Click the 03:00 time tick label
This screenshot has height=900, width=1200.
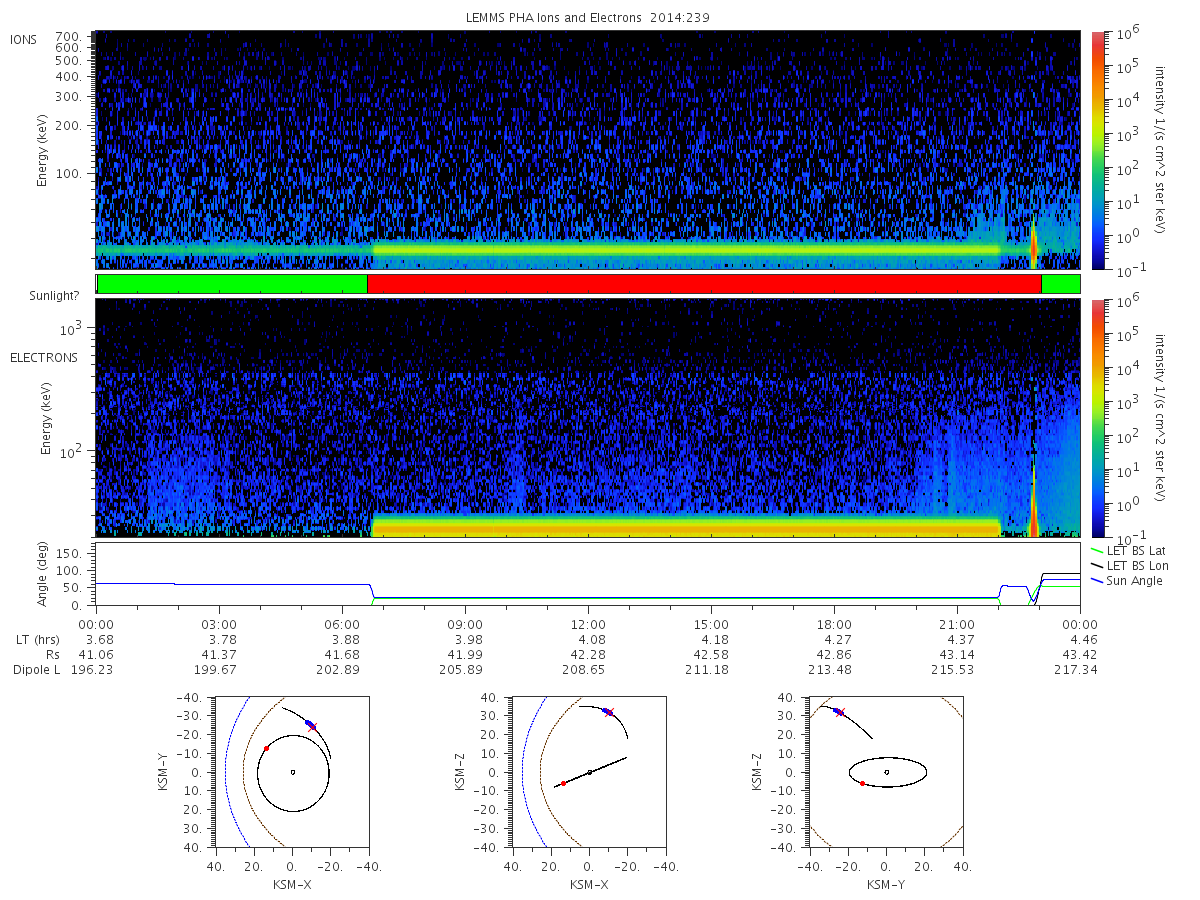point(219,625)
